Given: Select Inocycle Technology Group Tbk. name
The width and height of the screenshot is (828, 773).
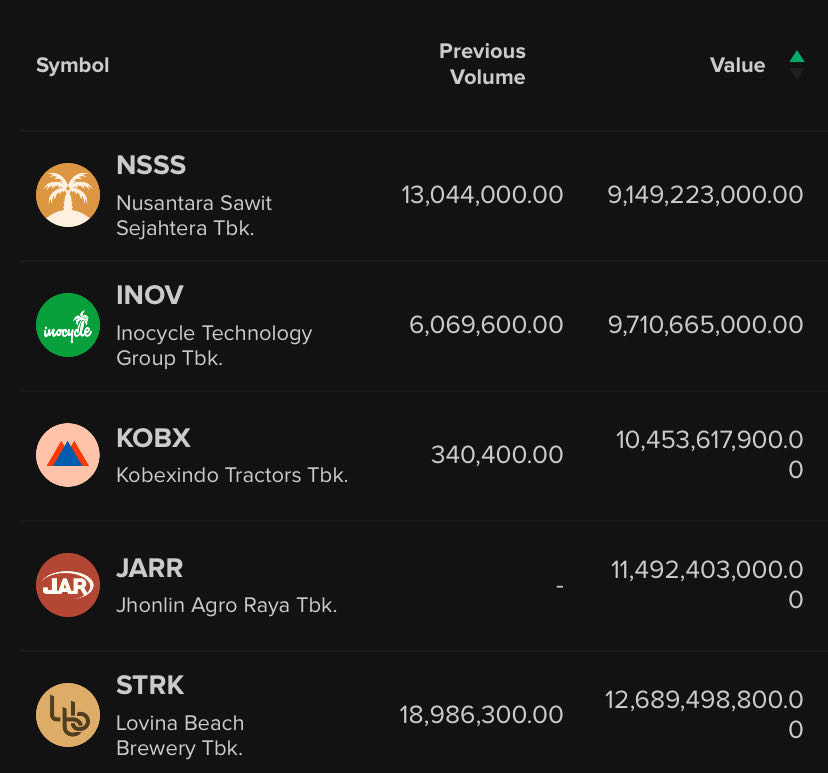Looking at the screenshot, I should (214, 345).
